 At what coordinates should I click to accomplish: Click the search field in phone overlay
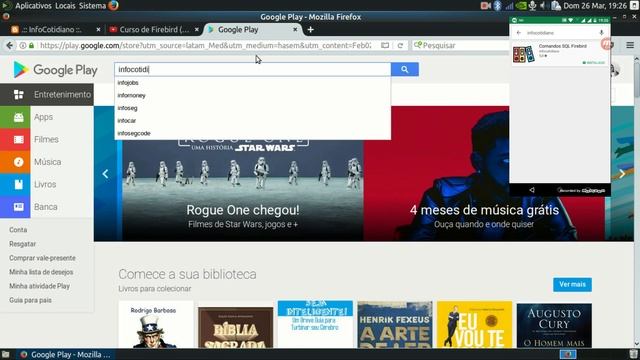coord(560,33)
